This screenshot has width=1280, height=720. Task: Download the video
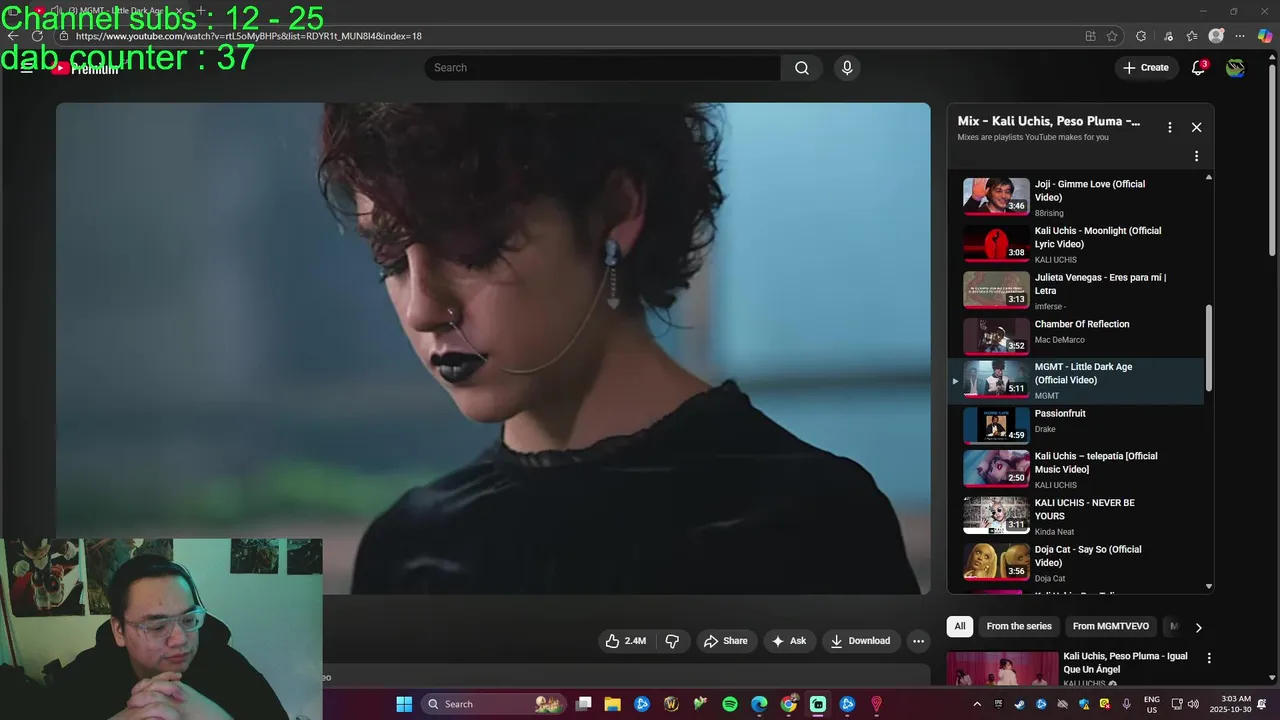pos(860,641)
